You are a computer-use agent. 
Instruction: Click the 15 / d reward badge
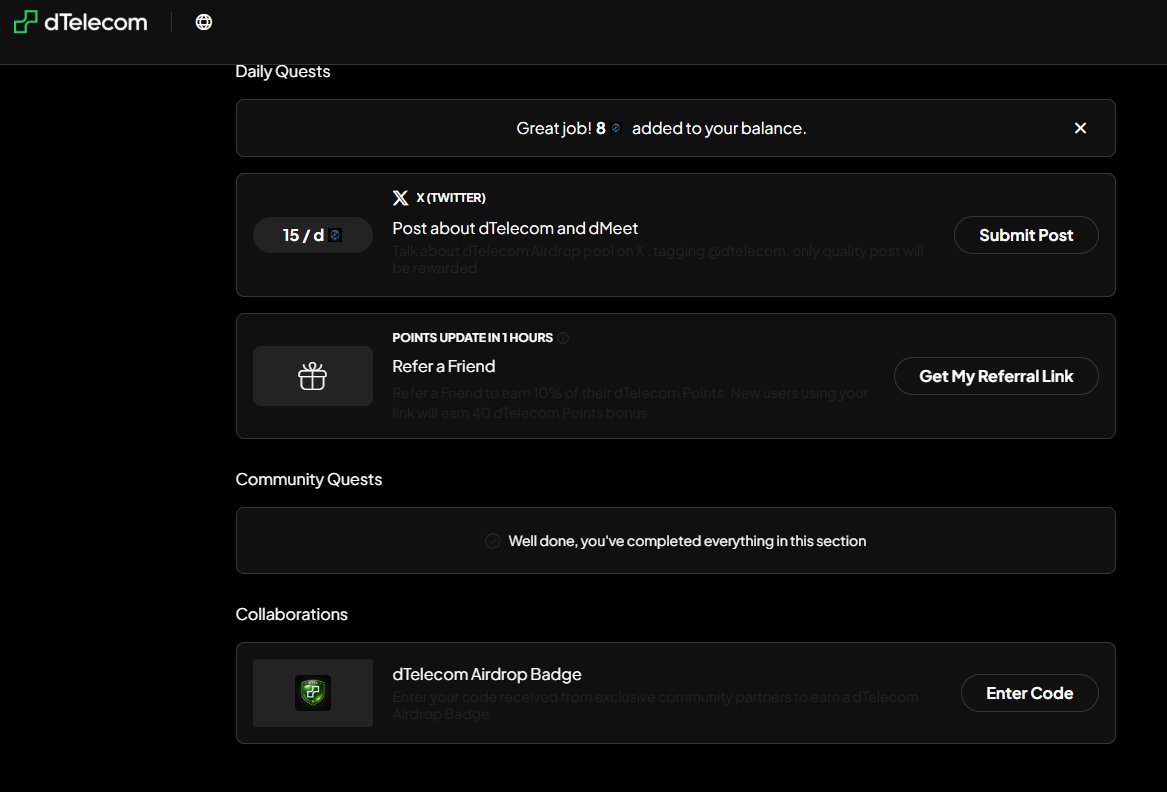click(x=313, y=235)
